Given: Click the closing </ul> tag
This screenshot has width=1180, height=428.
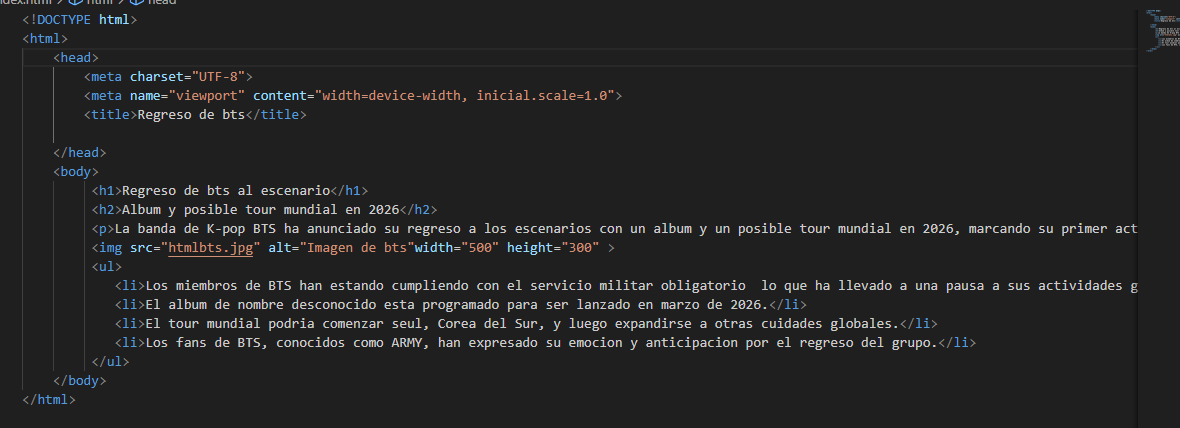Looking at the screenshot, I should coord(111,363).
